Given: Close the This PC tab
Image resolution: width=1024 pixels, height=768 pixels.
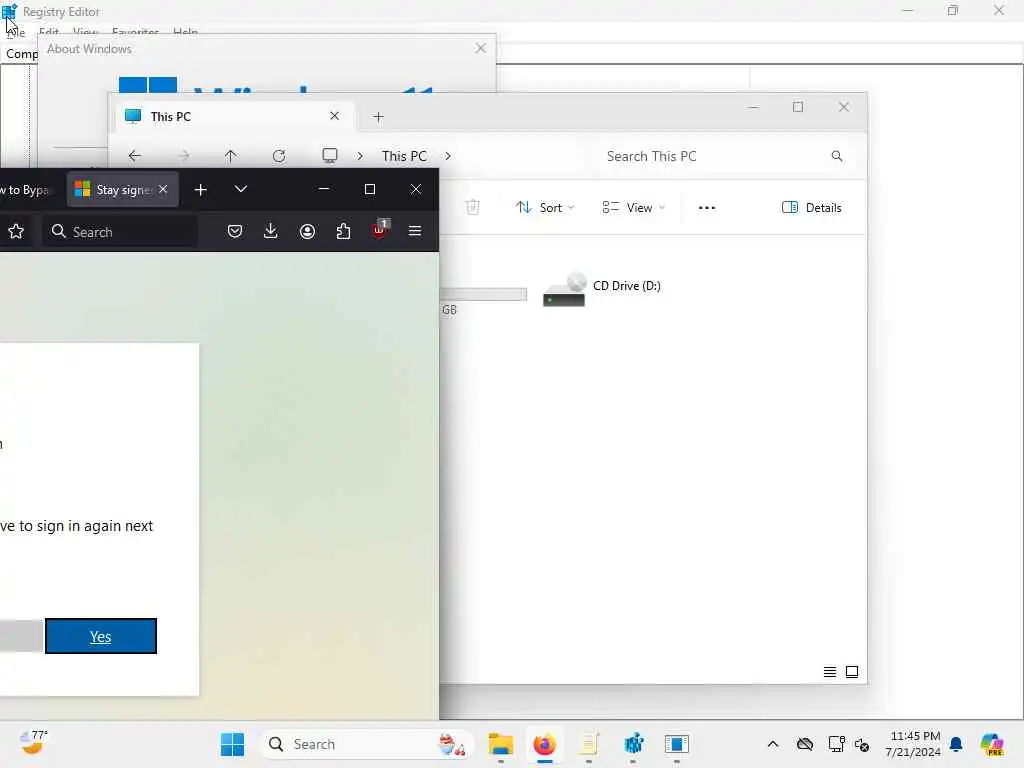Looking at the screenshot, I should pos(334,116).
